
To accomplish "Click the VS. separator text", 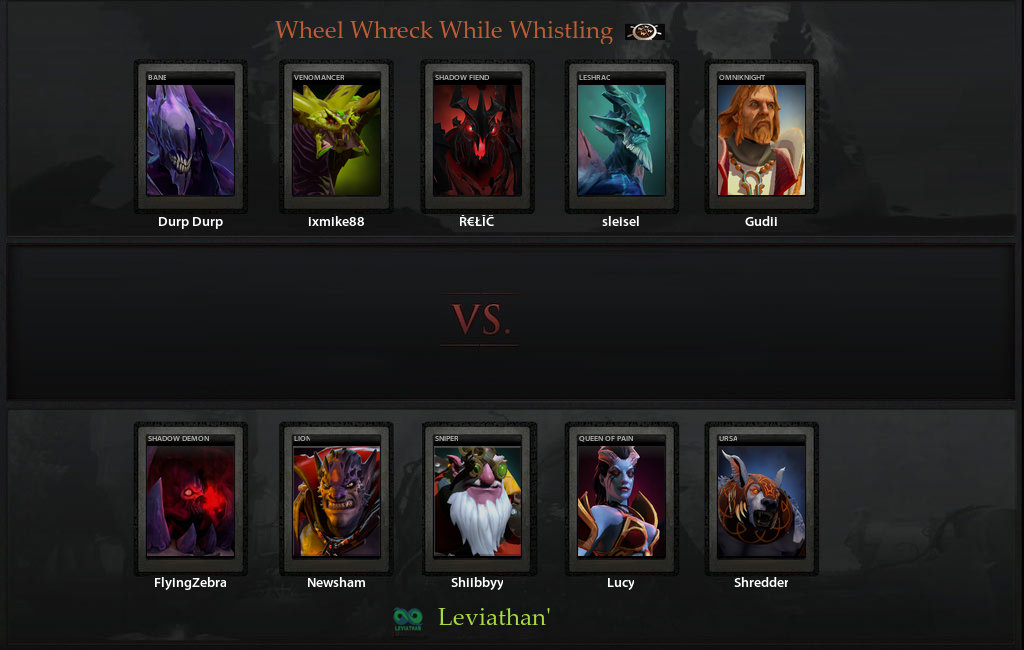I will [x=481, y=319].
